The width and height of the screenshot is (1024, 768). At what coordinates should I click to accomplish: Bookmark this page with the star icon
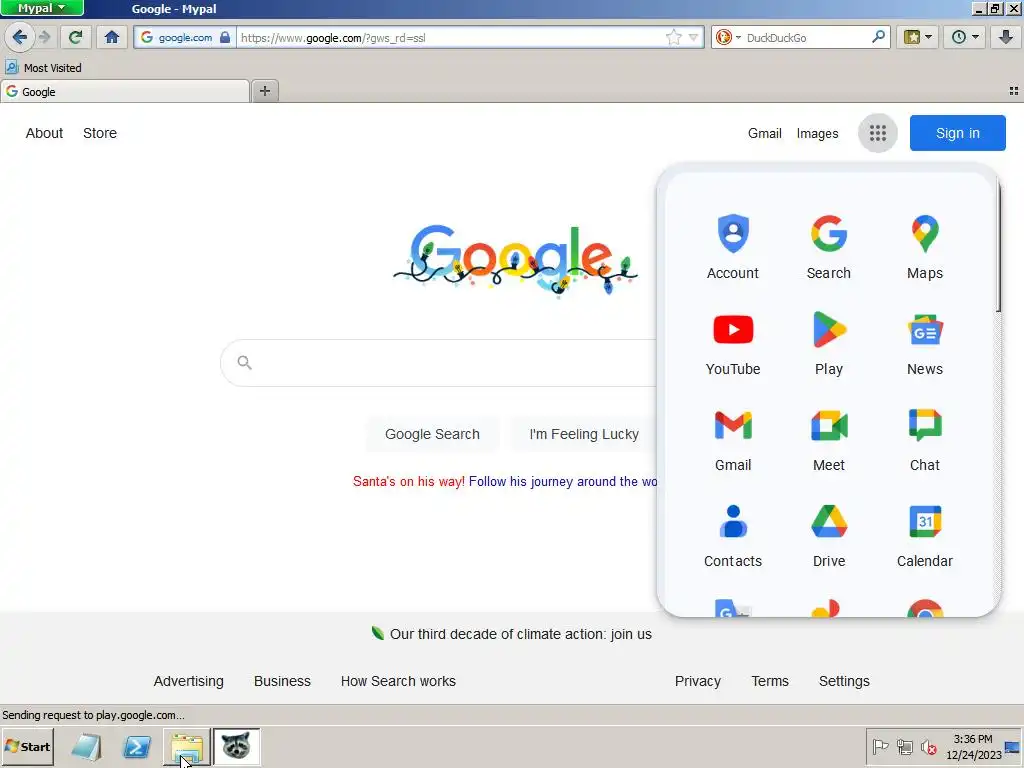click(x=673, y=37)
